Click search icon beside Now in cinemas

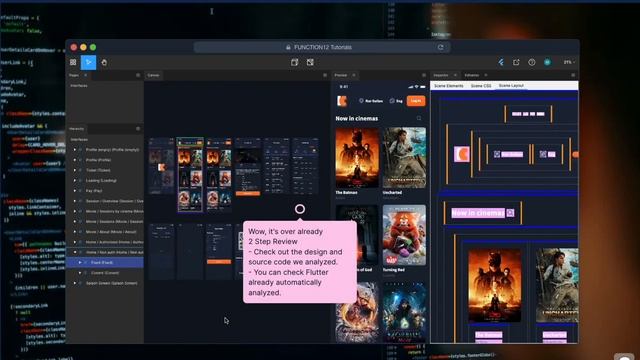[419, 118]
